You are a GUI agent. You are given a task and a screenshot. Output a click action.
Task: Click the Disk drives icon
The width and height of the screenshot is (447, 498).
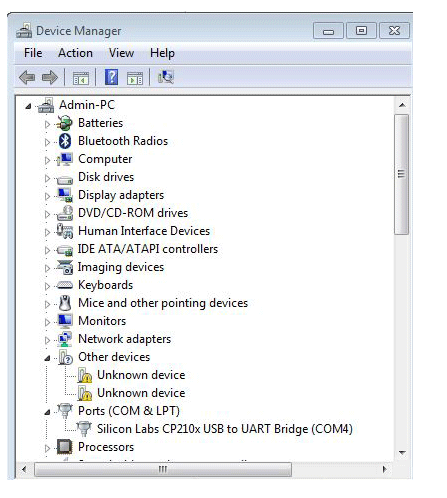pos(65,180)
